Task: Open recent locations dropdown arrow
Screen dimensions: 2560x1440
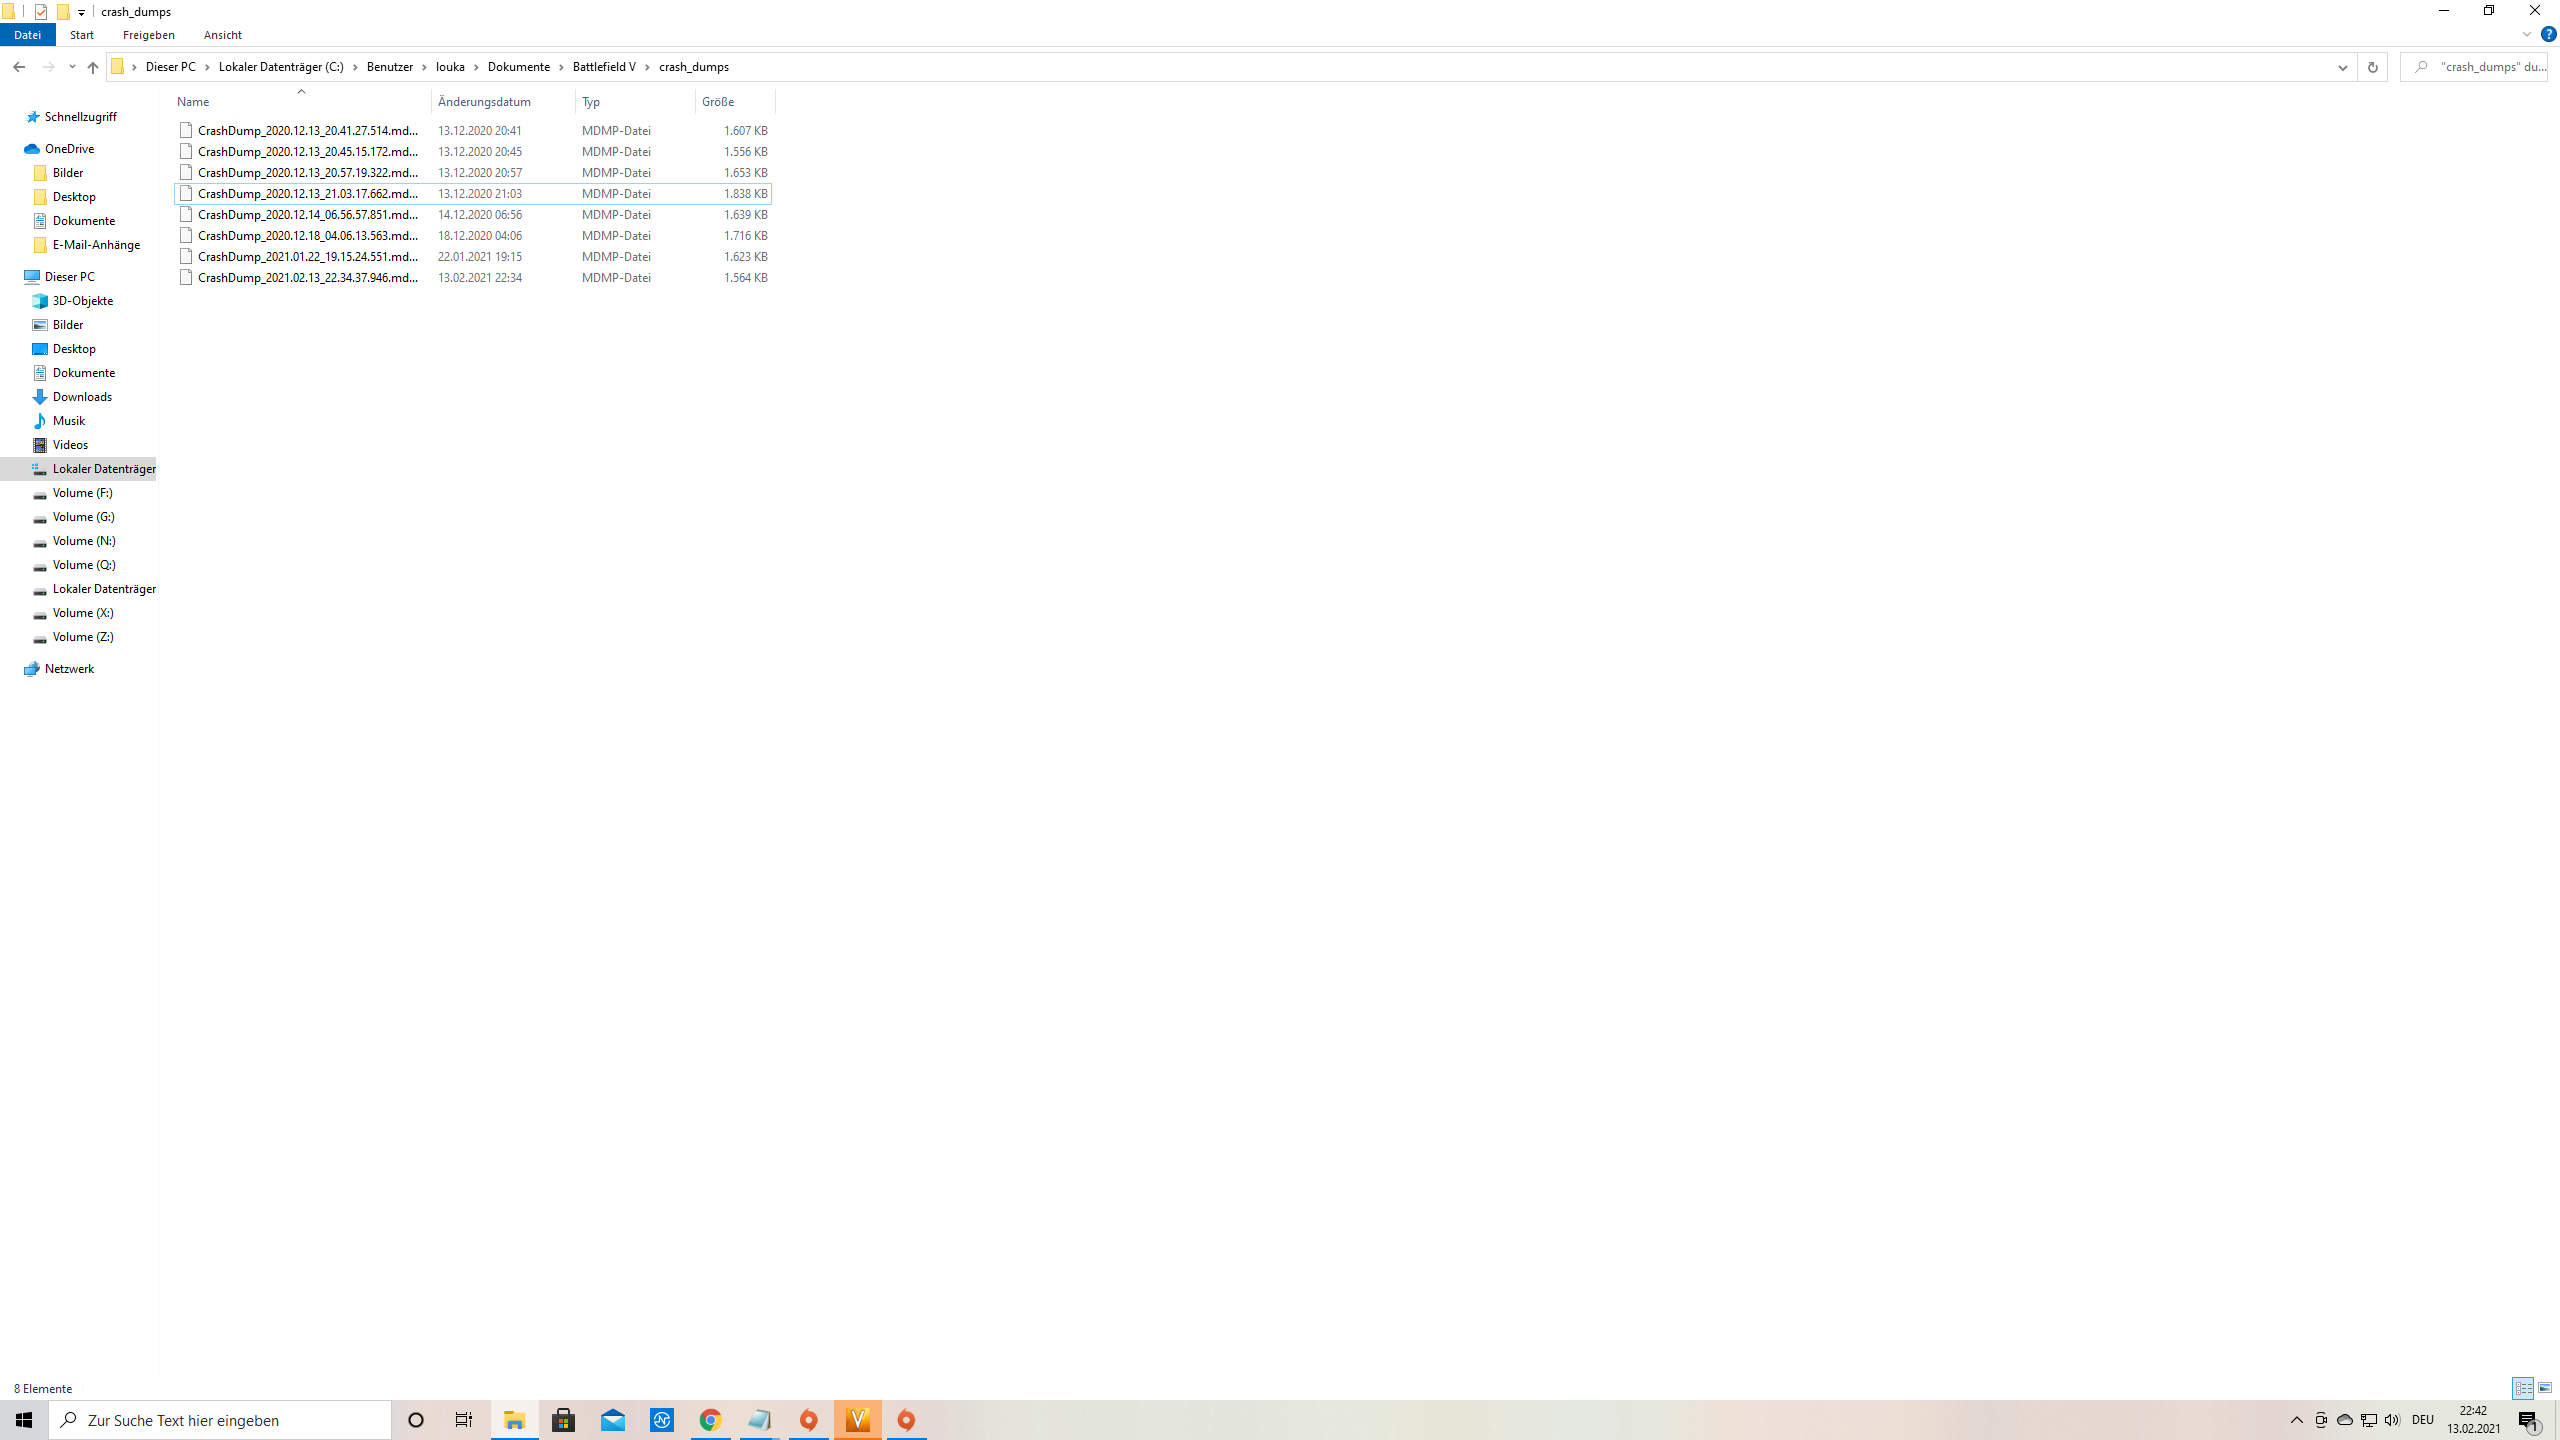Action: click(72, 67)
